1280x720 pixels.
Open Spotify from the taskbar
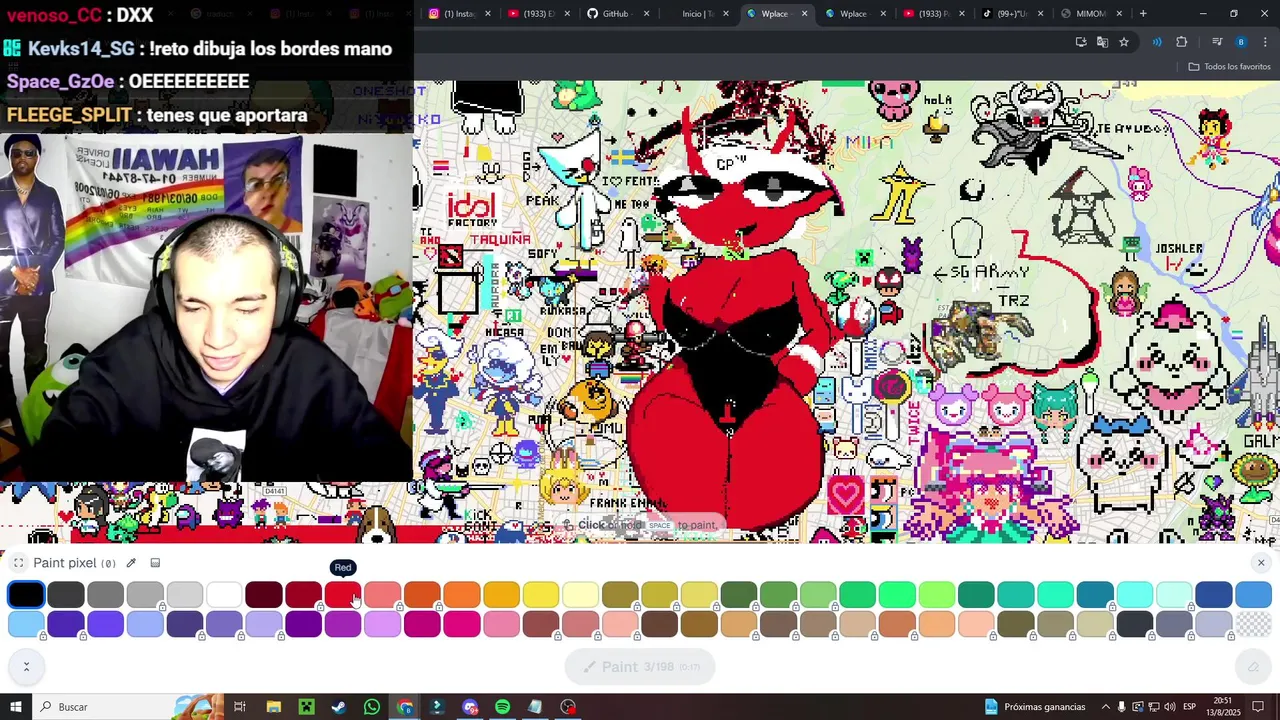pyautogui.click(x=502, y=707)
